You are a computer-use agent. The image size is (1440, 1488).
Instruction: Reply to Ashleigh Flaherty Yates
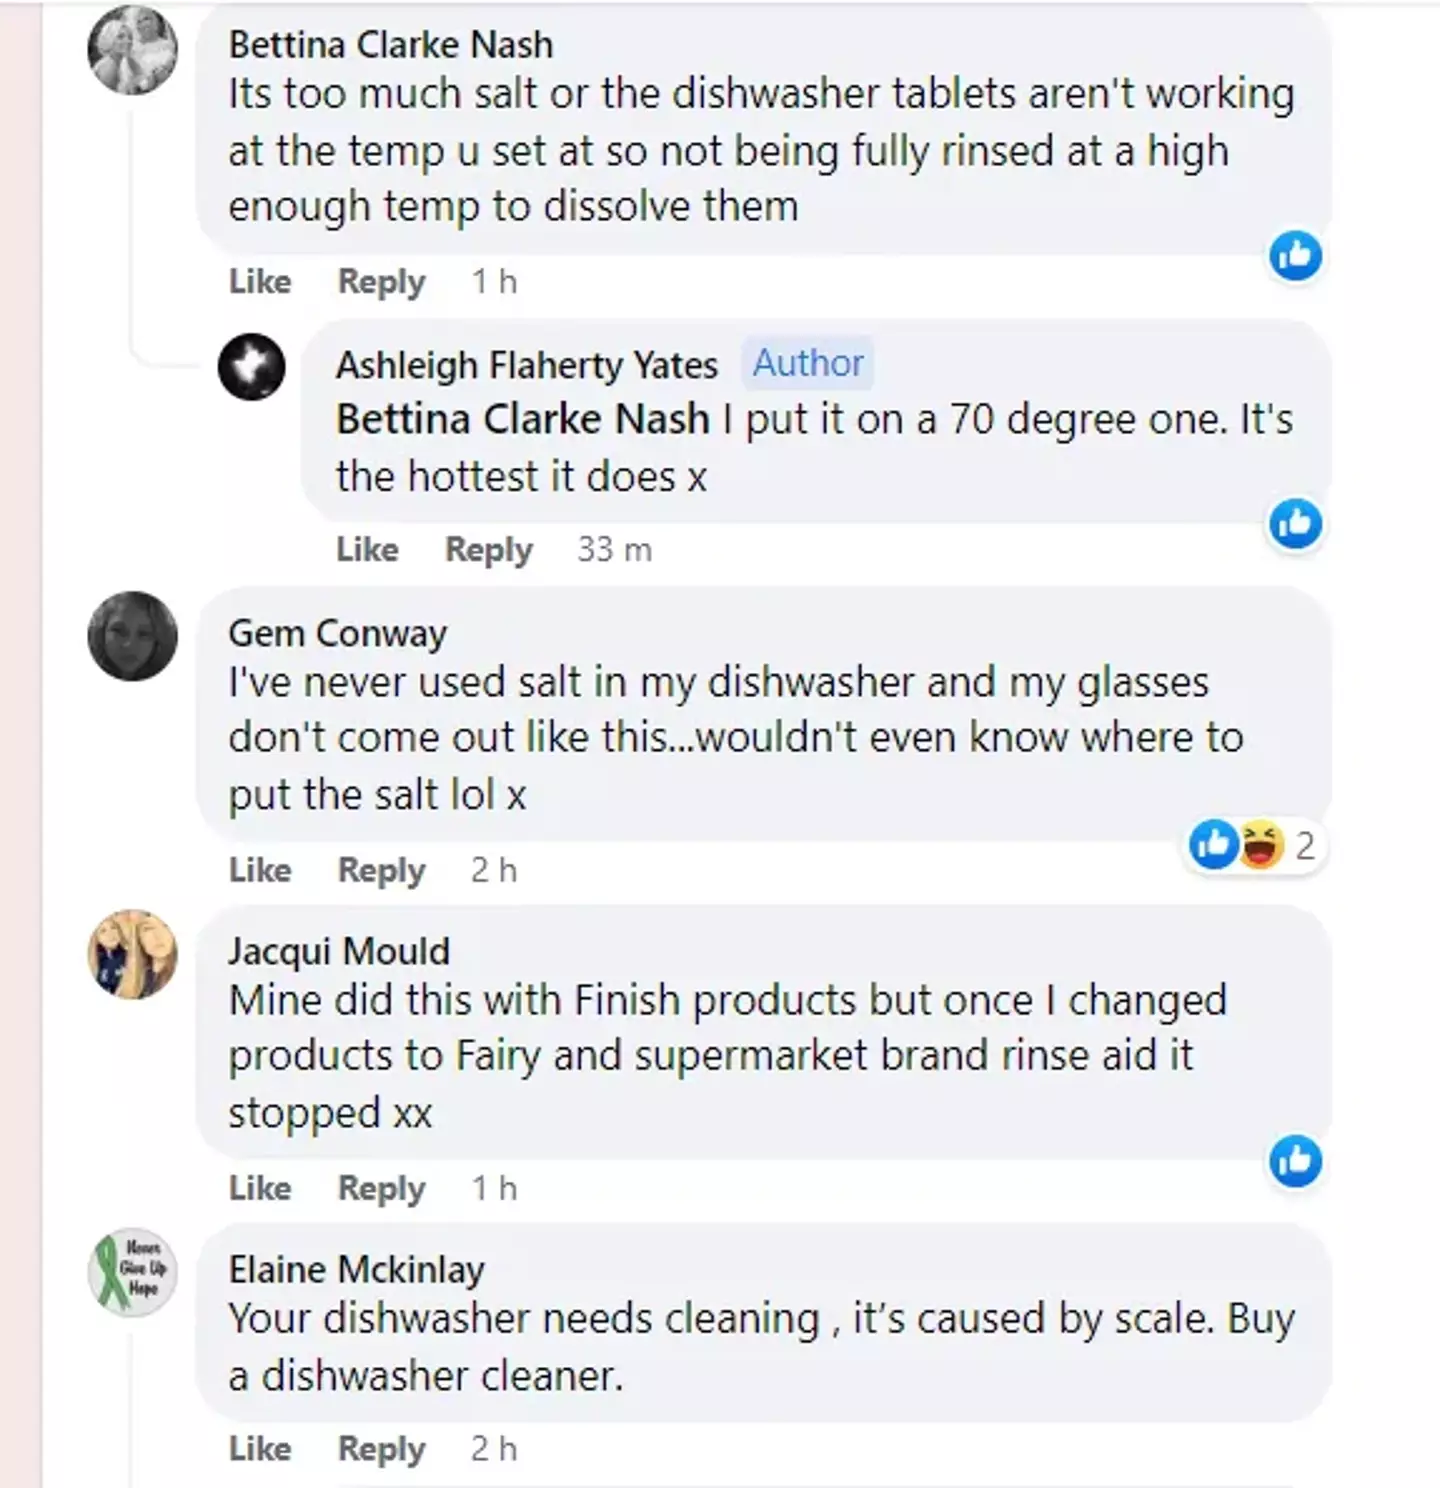488,549
